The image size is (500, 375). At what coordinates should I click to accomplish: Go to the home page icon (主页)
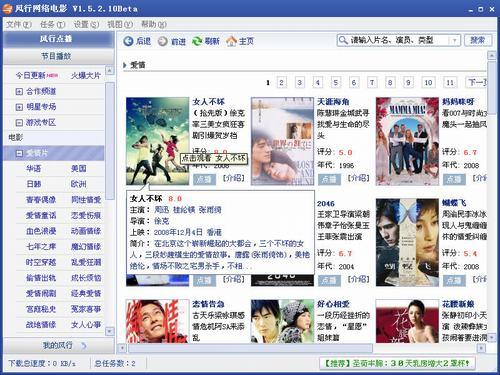[231, 41]
